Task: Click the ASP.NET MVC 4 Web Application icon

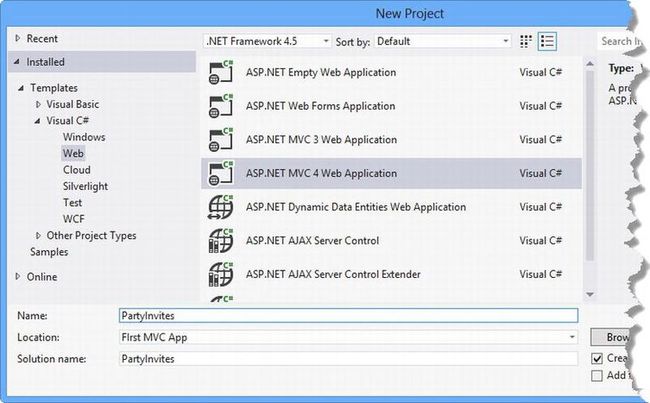Action: pyautogui.click(x=221, y=173)
